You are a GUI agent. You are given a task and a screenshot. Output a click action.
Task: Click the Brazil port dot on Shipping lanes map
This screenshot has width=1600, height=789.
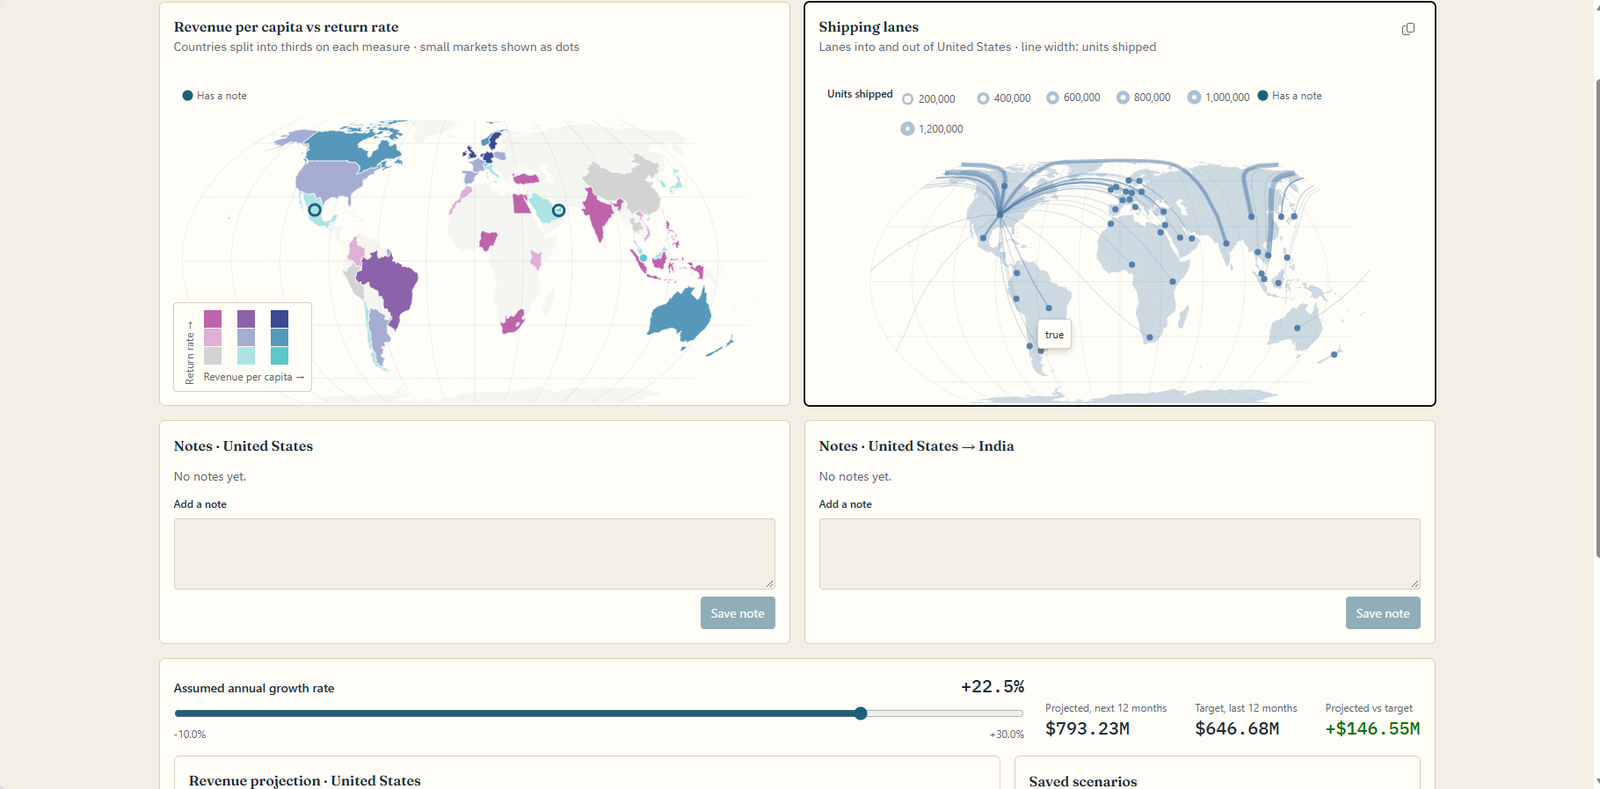tap(1049, 308)
